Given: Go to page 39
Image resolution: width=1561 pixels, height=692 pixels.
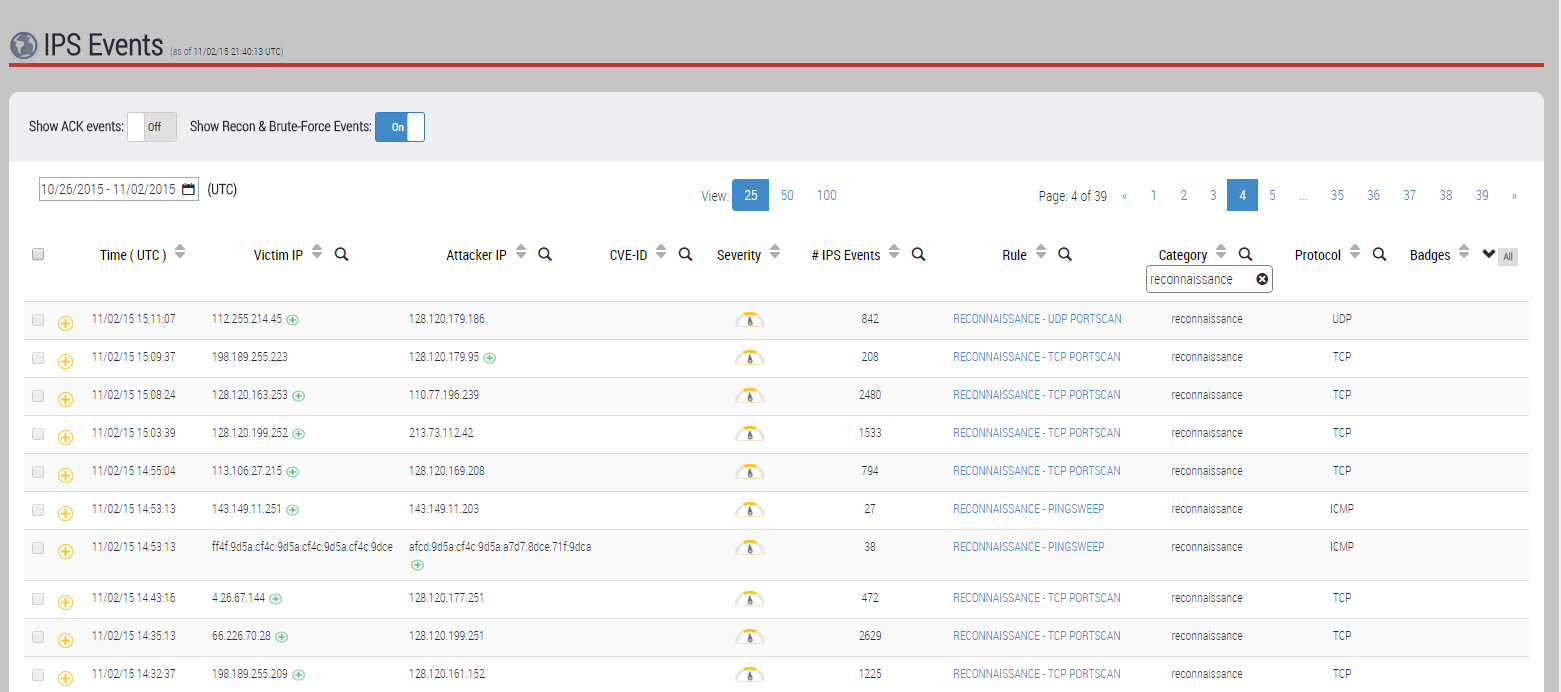Looking at the screenshot, I should [1482, 196].
